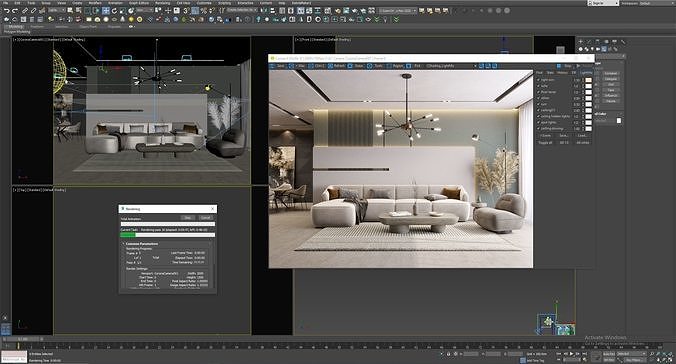
Task: Open the reference coordinate system "View" dropdown
Action: [144, 10]
